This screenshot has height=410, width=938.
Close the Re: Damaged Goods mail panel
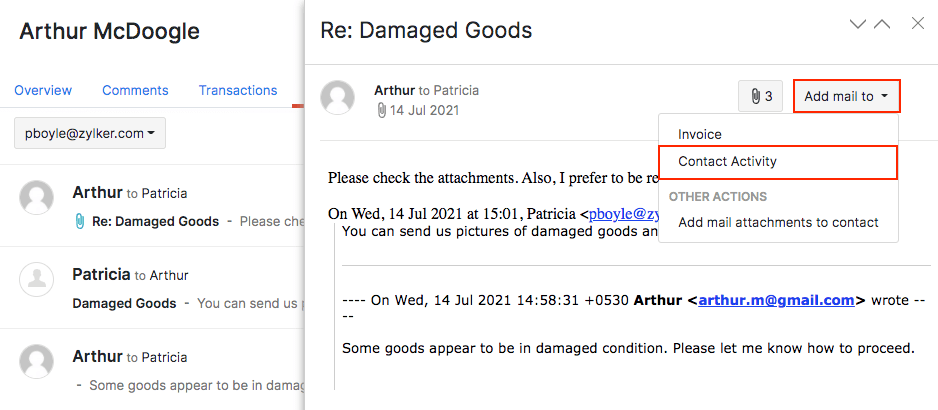click(917, 24)
